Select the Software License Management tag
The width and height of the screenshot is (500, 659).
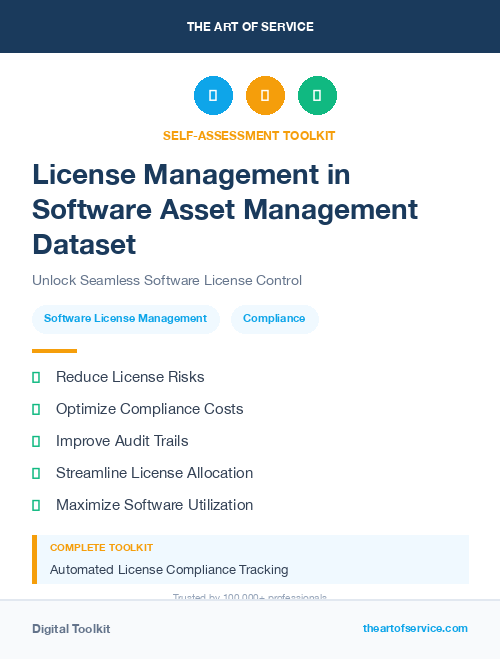pyautogui.click(x=126, y=319)
